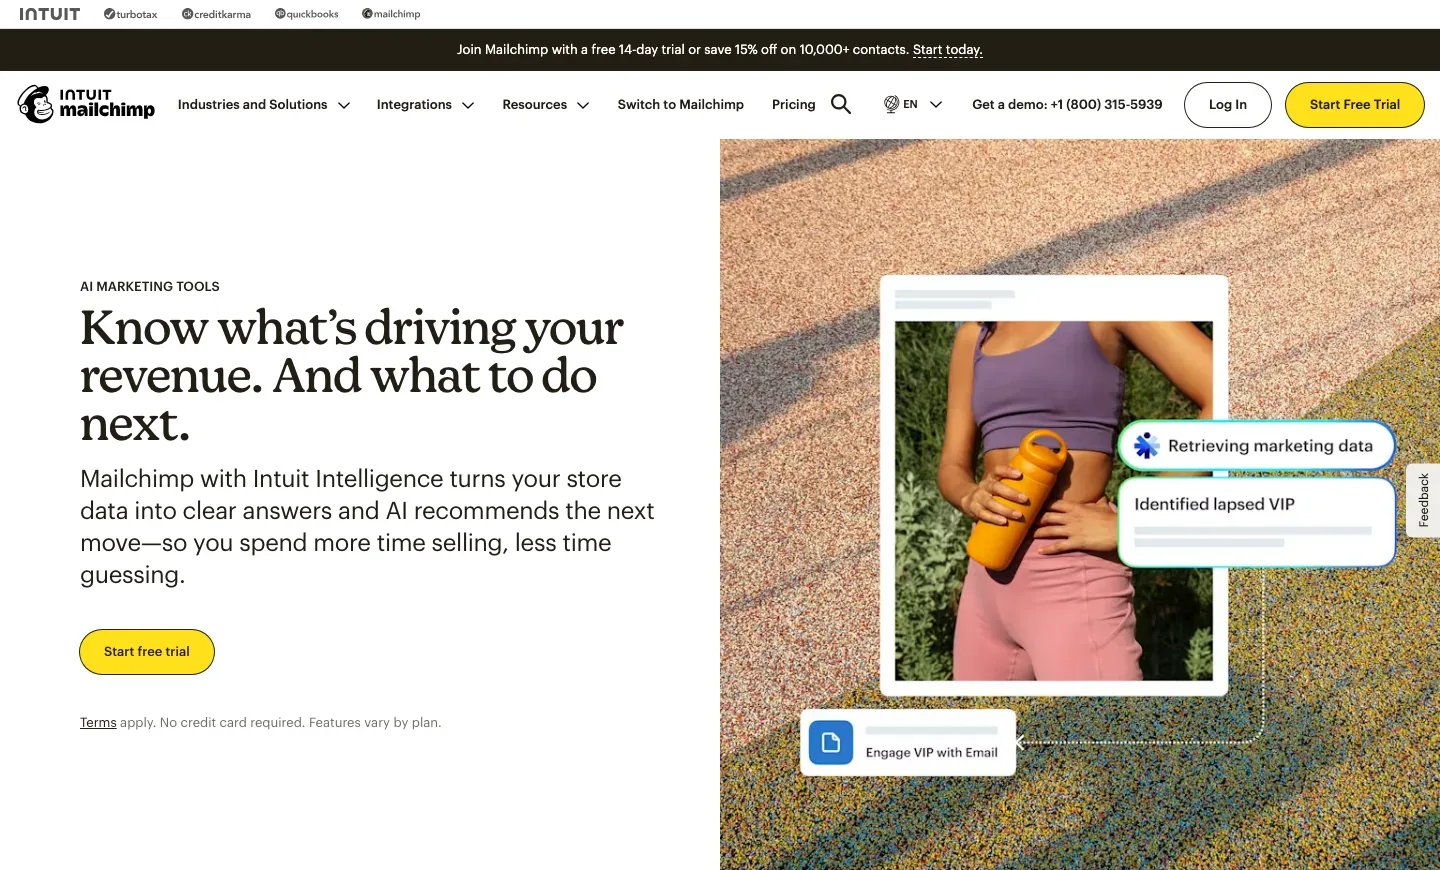Expand the EN language chevron
1440x870 pixels.
(936, 105)
